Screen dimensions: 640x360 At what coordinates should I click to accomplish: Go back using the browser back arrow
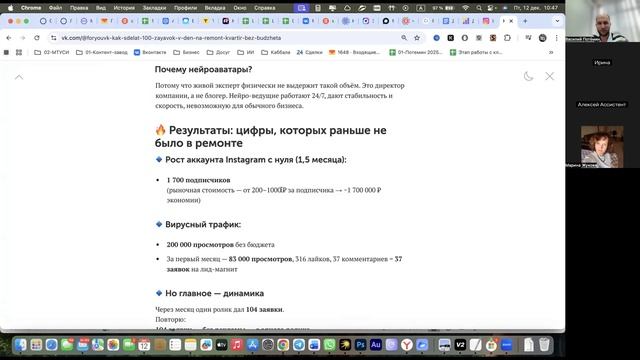(9, 38)
